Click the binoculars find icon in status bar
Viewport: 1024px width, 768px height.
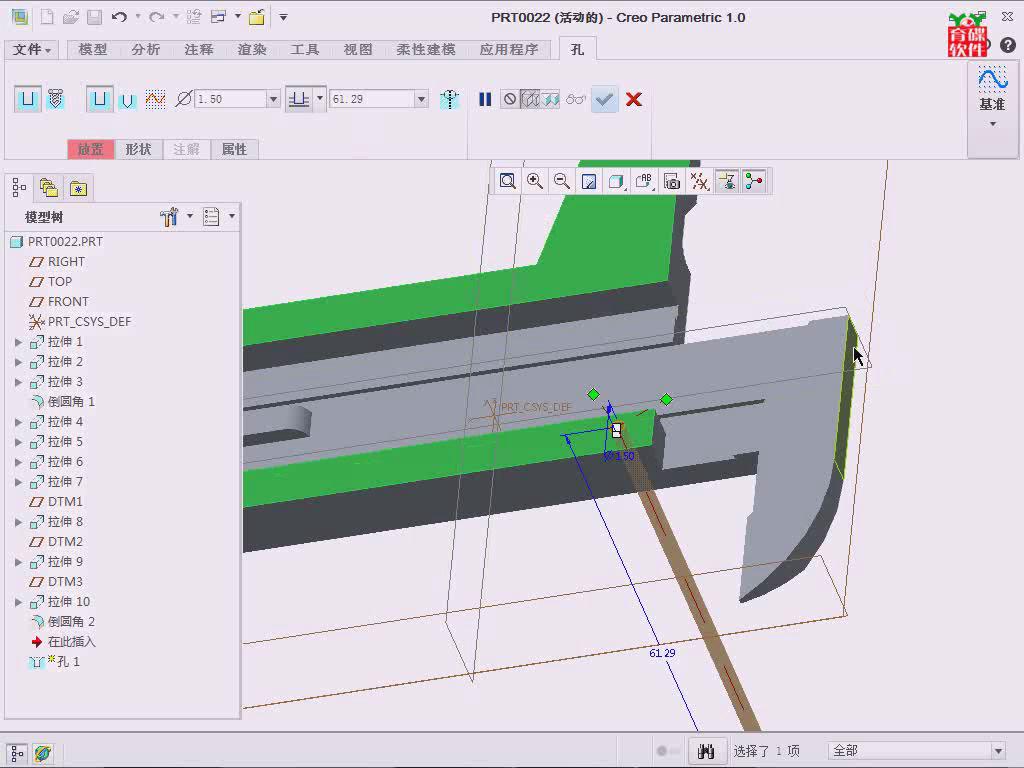pyautogui.click(x=705, y=751)
